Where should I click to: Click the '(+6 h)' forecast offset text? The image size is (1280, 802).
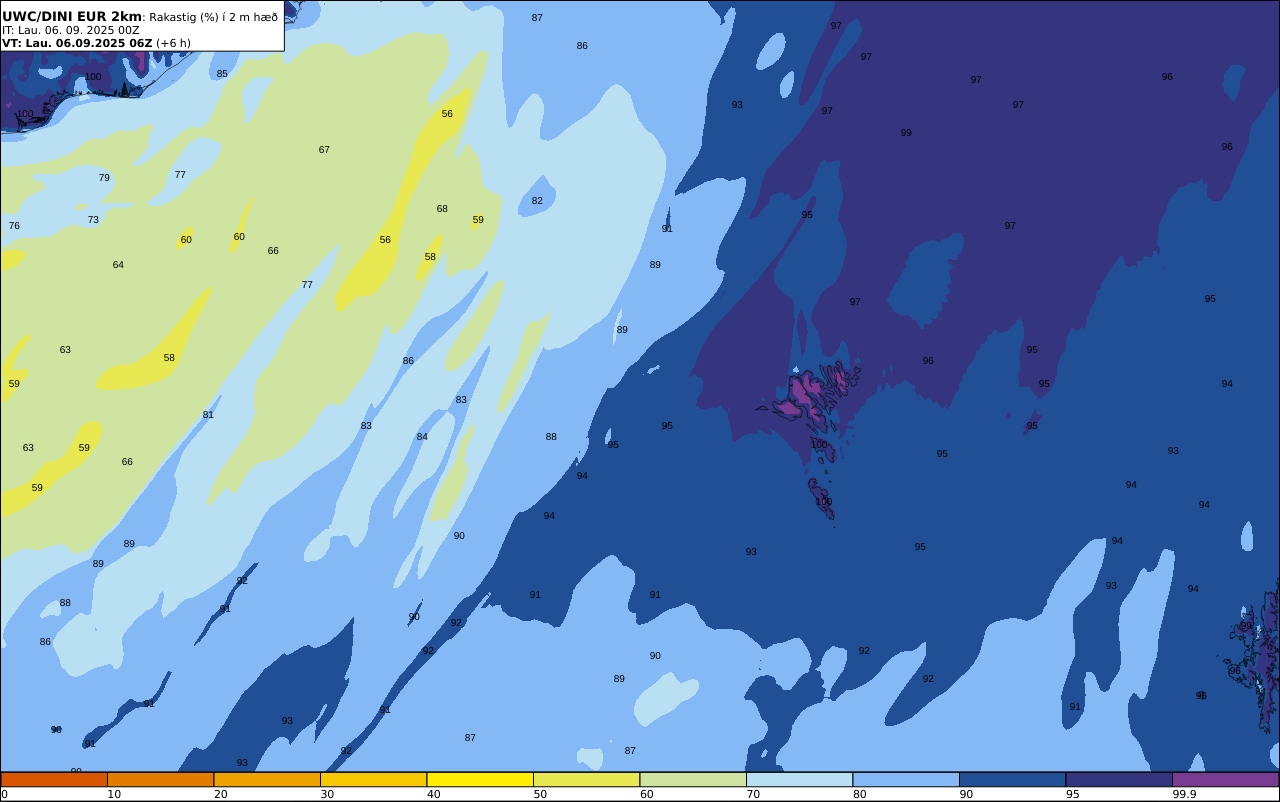coord(173,43)
